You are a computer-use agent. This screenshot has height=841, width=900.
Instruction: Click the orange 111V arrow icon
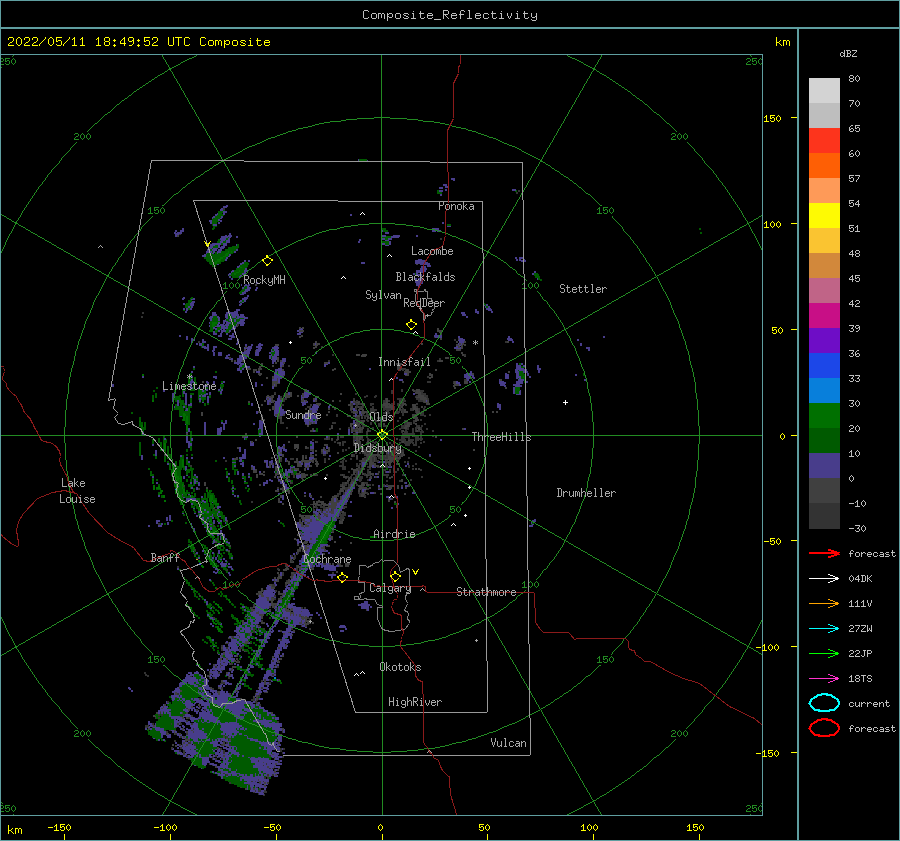(824, 603)
